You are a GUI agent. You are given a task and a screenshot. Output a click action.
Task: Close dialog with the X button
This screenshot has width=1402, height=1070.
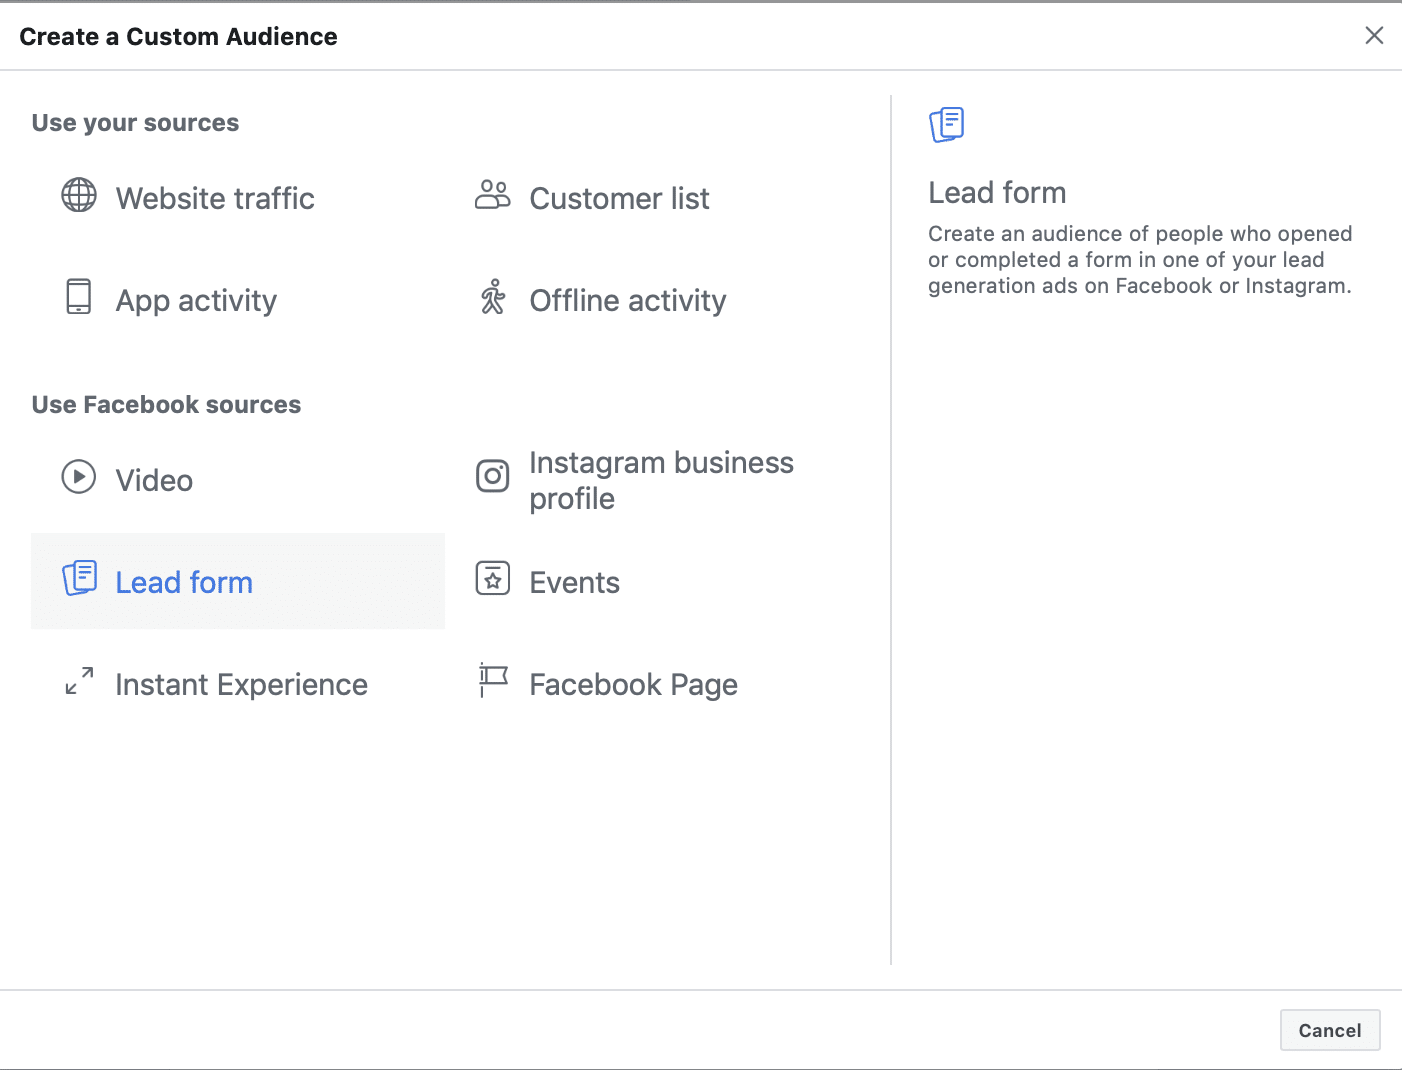(1374, 36)
